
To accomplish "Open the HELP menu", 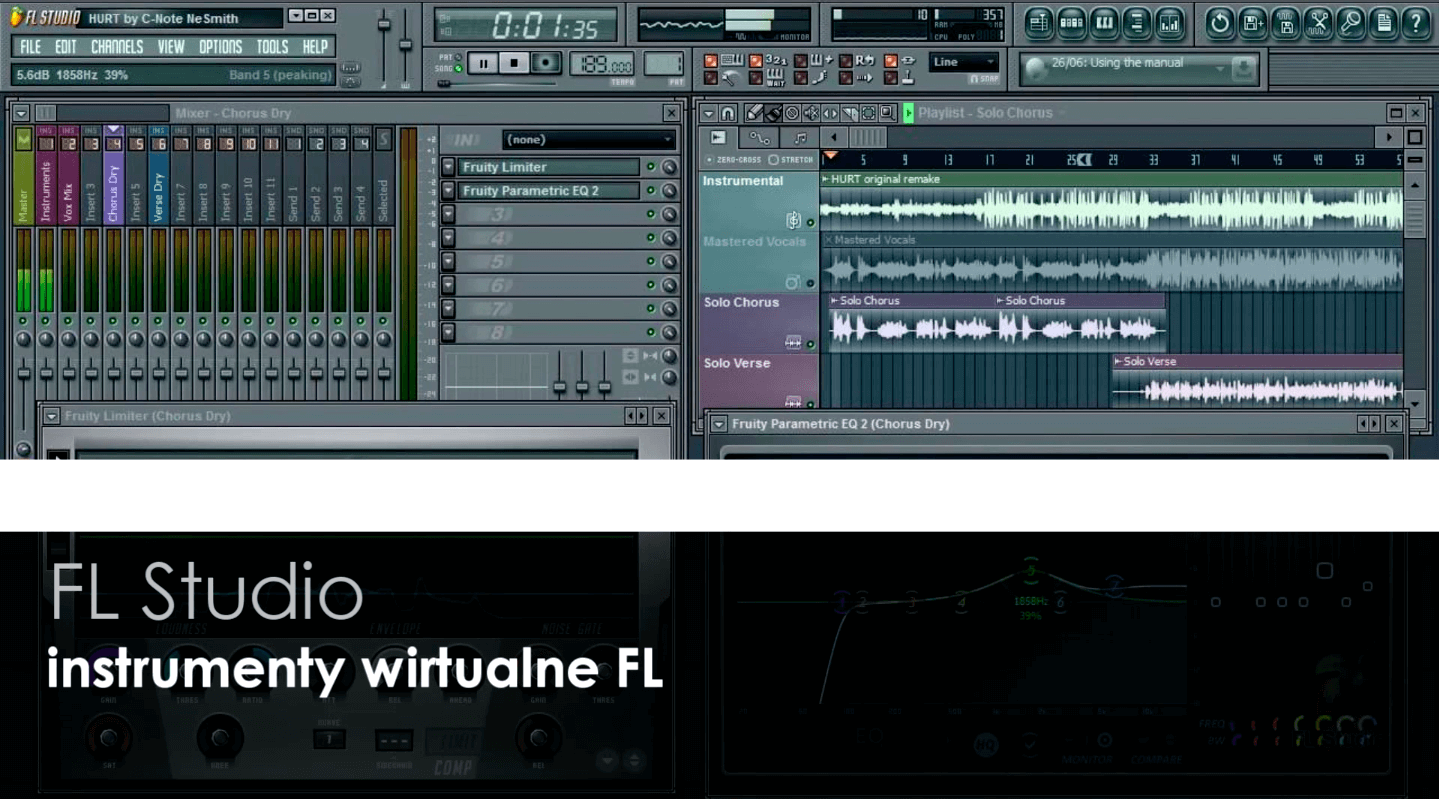I will coord(315,47).
